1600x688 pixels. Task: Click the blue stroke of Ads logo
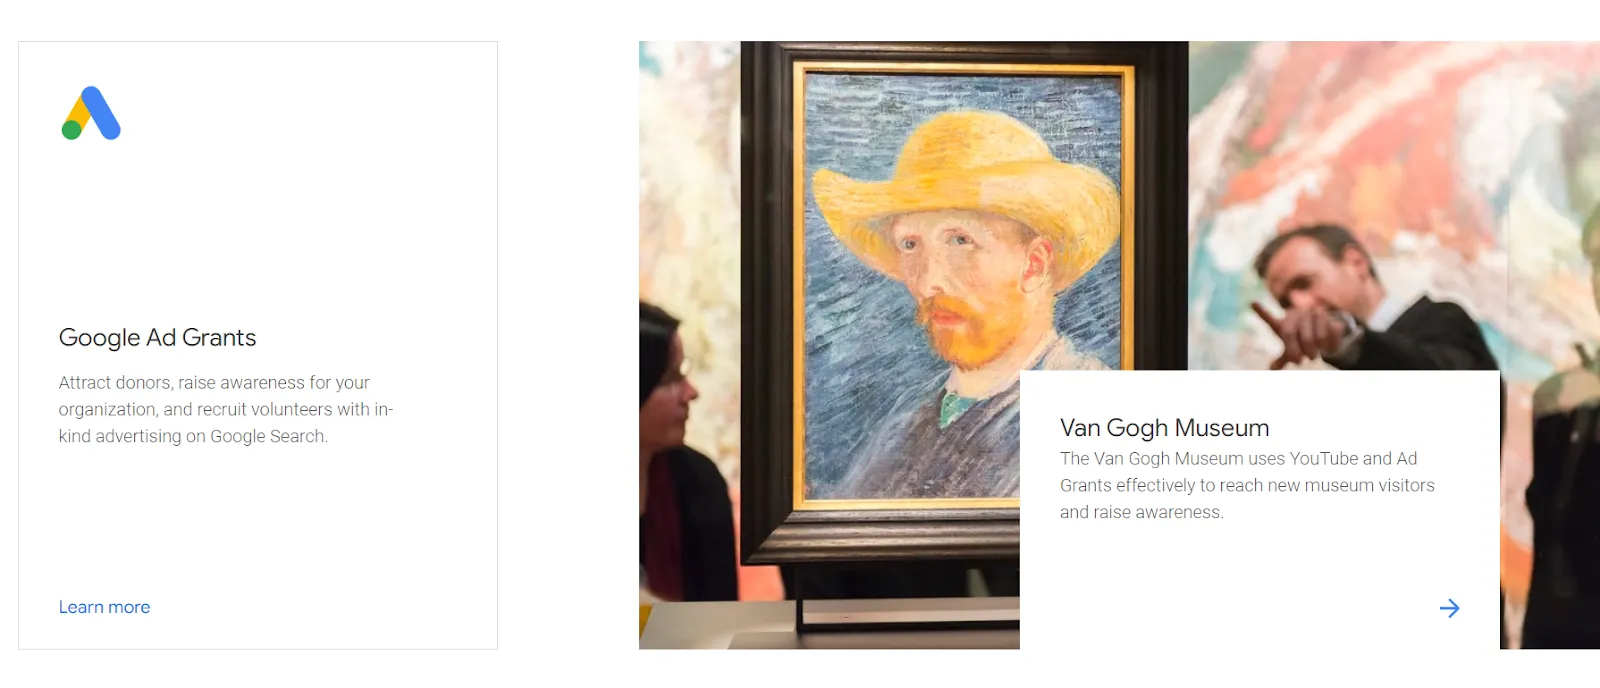101,112
